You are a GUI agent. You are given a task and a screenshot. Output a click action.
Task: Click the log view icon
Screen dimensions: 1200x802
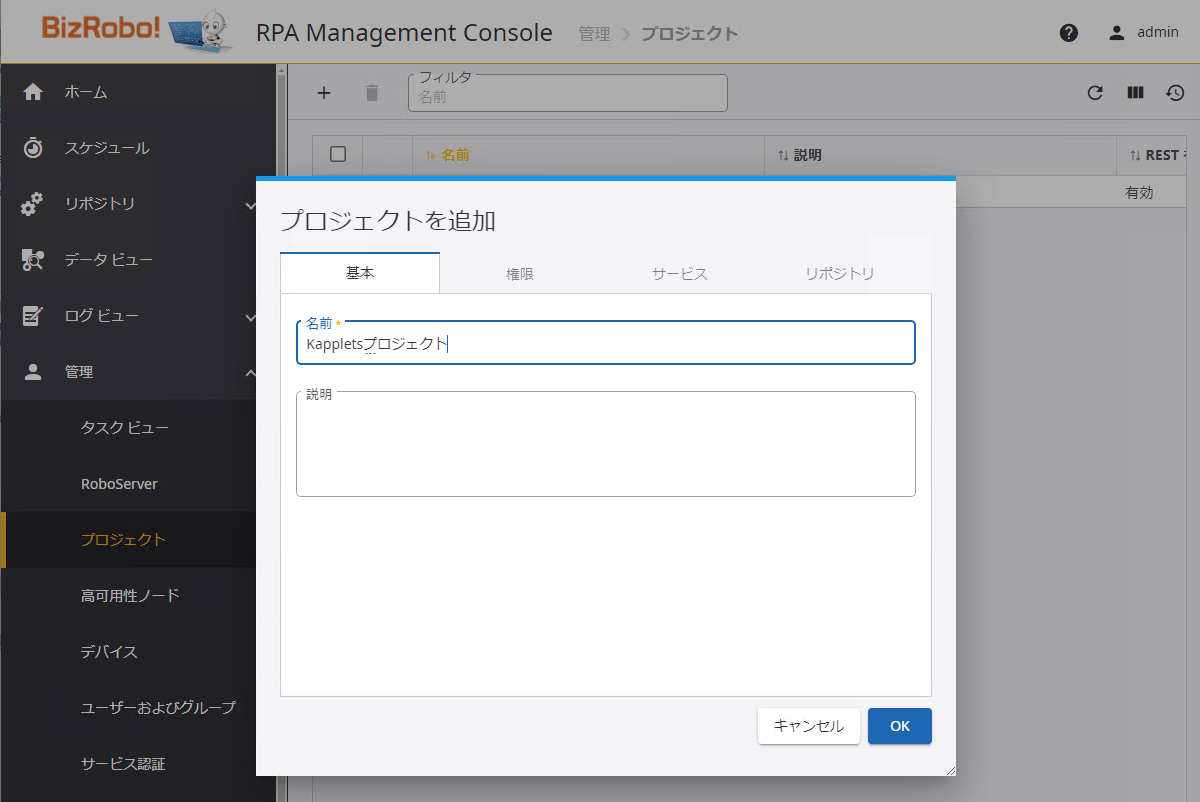[33, 316]
